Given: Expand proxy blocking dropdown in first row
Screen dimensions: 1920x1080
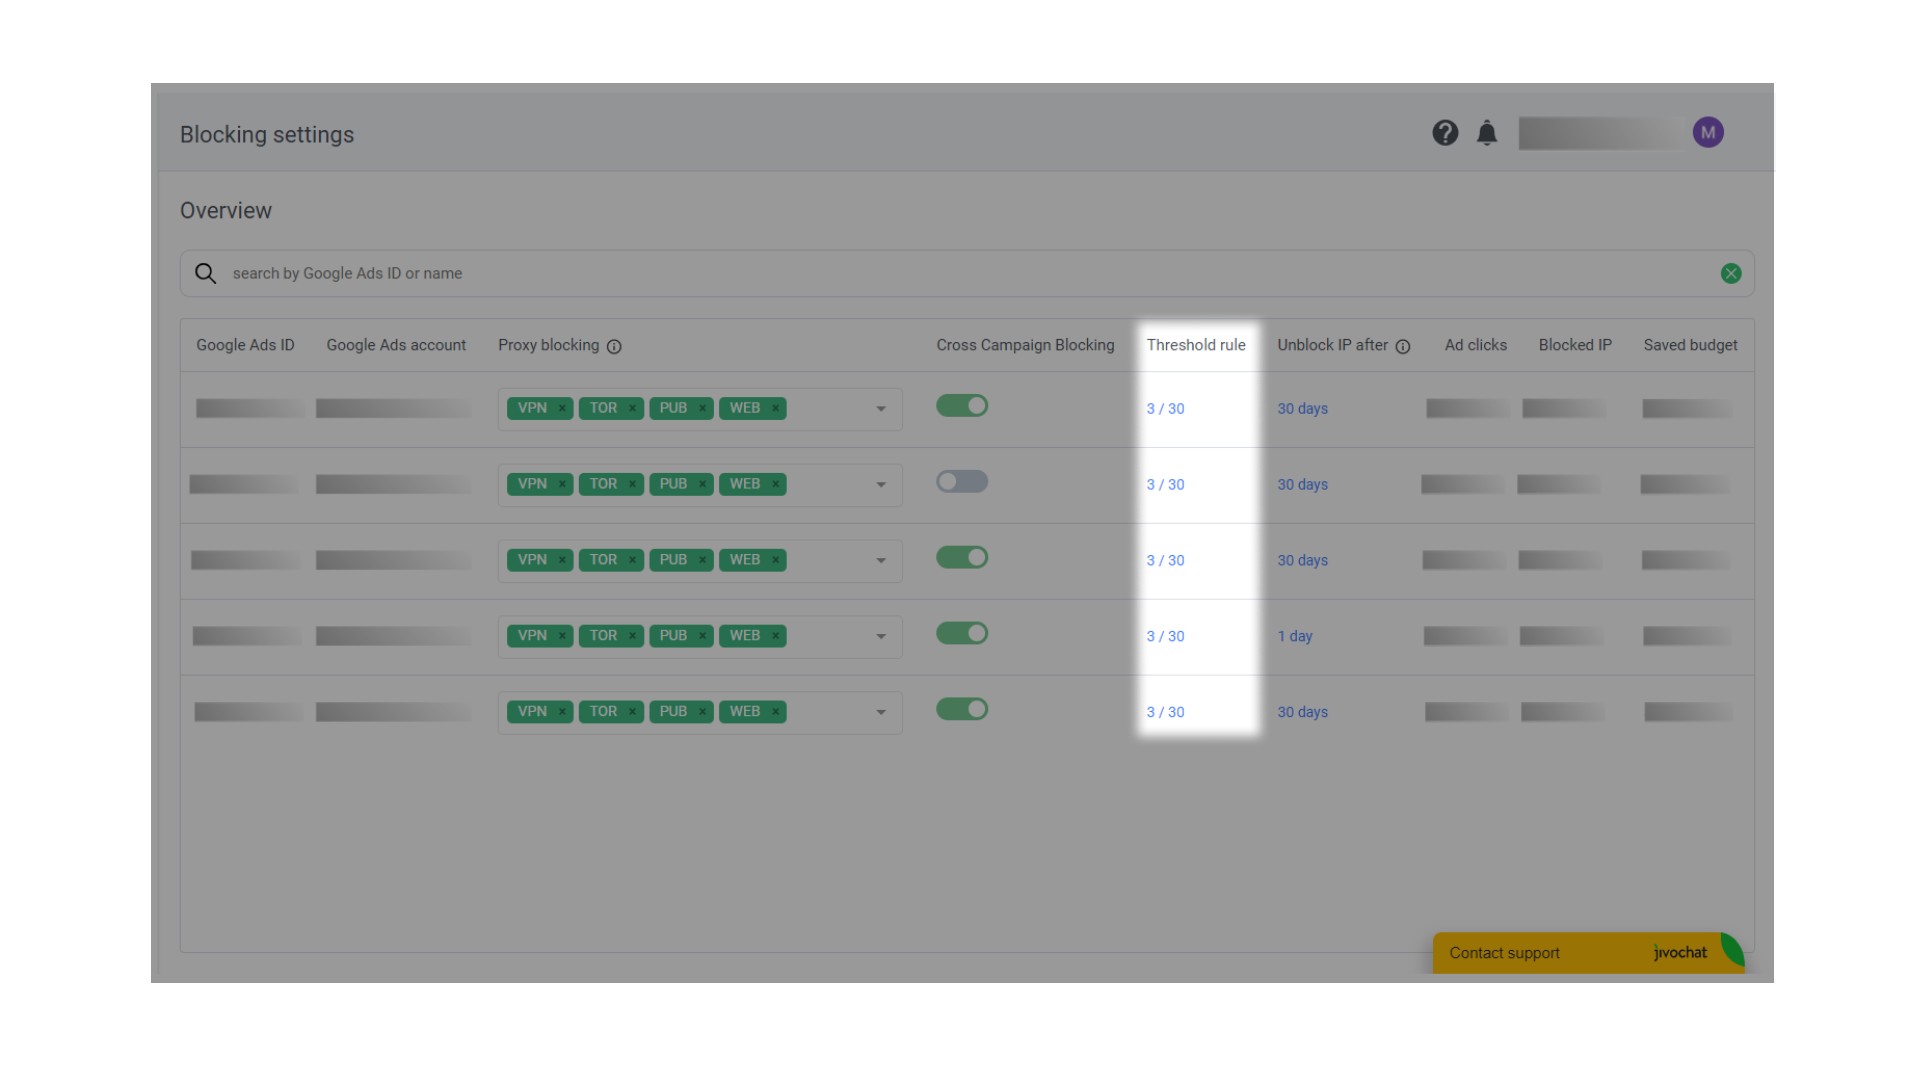Looking at the screenshot, I should [881, 409].
